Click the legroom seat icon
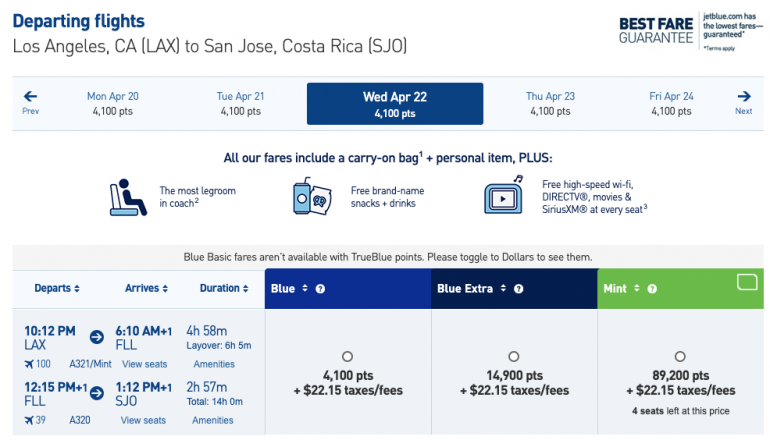The width and height of the screenshot is (770, 440). point(127,197)
